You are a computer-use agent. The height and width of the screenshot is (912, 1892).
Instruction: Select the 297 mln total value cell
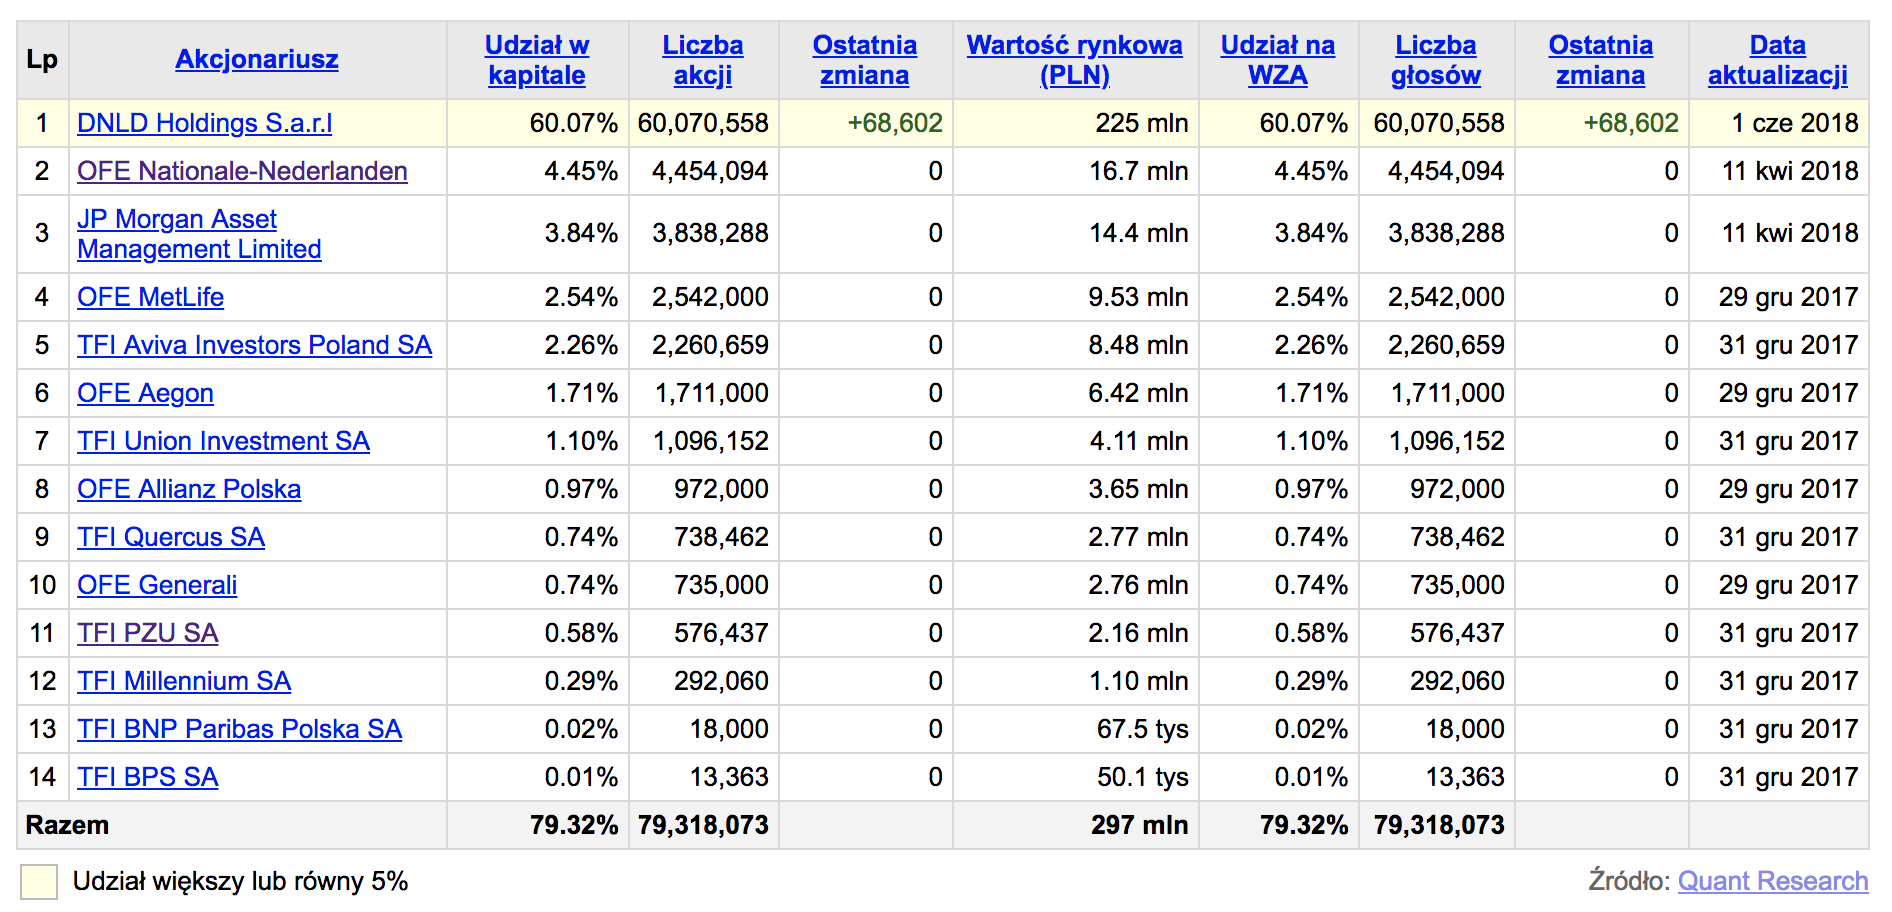tap(1076, 825)
